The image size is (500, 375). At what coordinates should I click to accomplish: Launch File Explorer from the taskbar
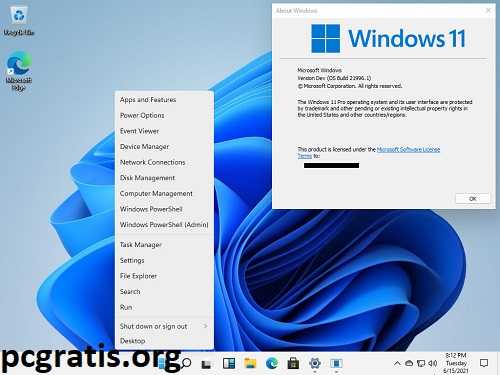point(250,363)
